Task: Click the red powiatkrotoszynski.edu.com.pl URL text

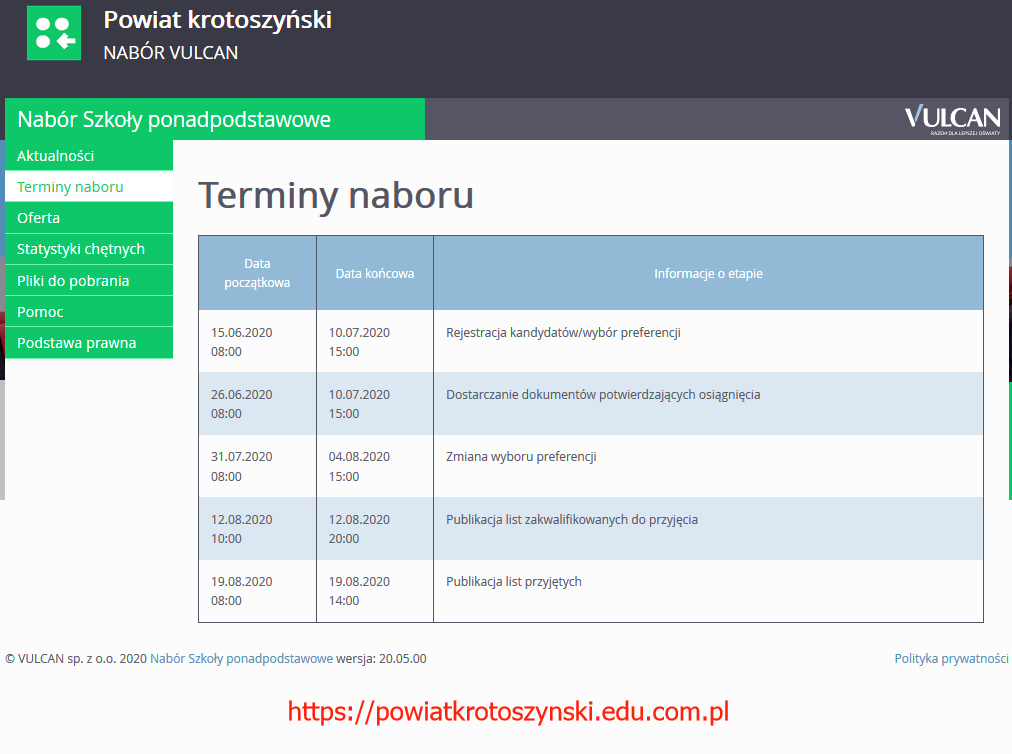Action: (x=508, y=711)
